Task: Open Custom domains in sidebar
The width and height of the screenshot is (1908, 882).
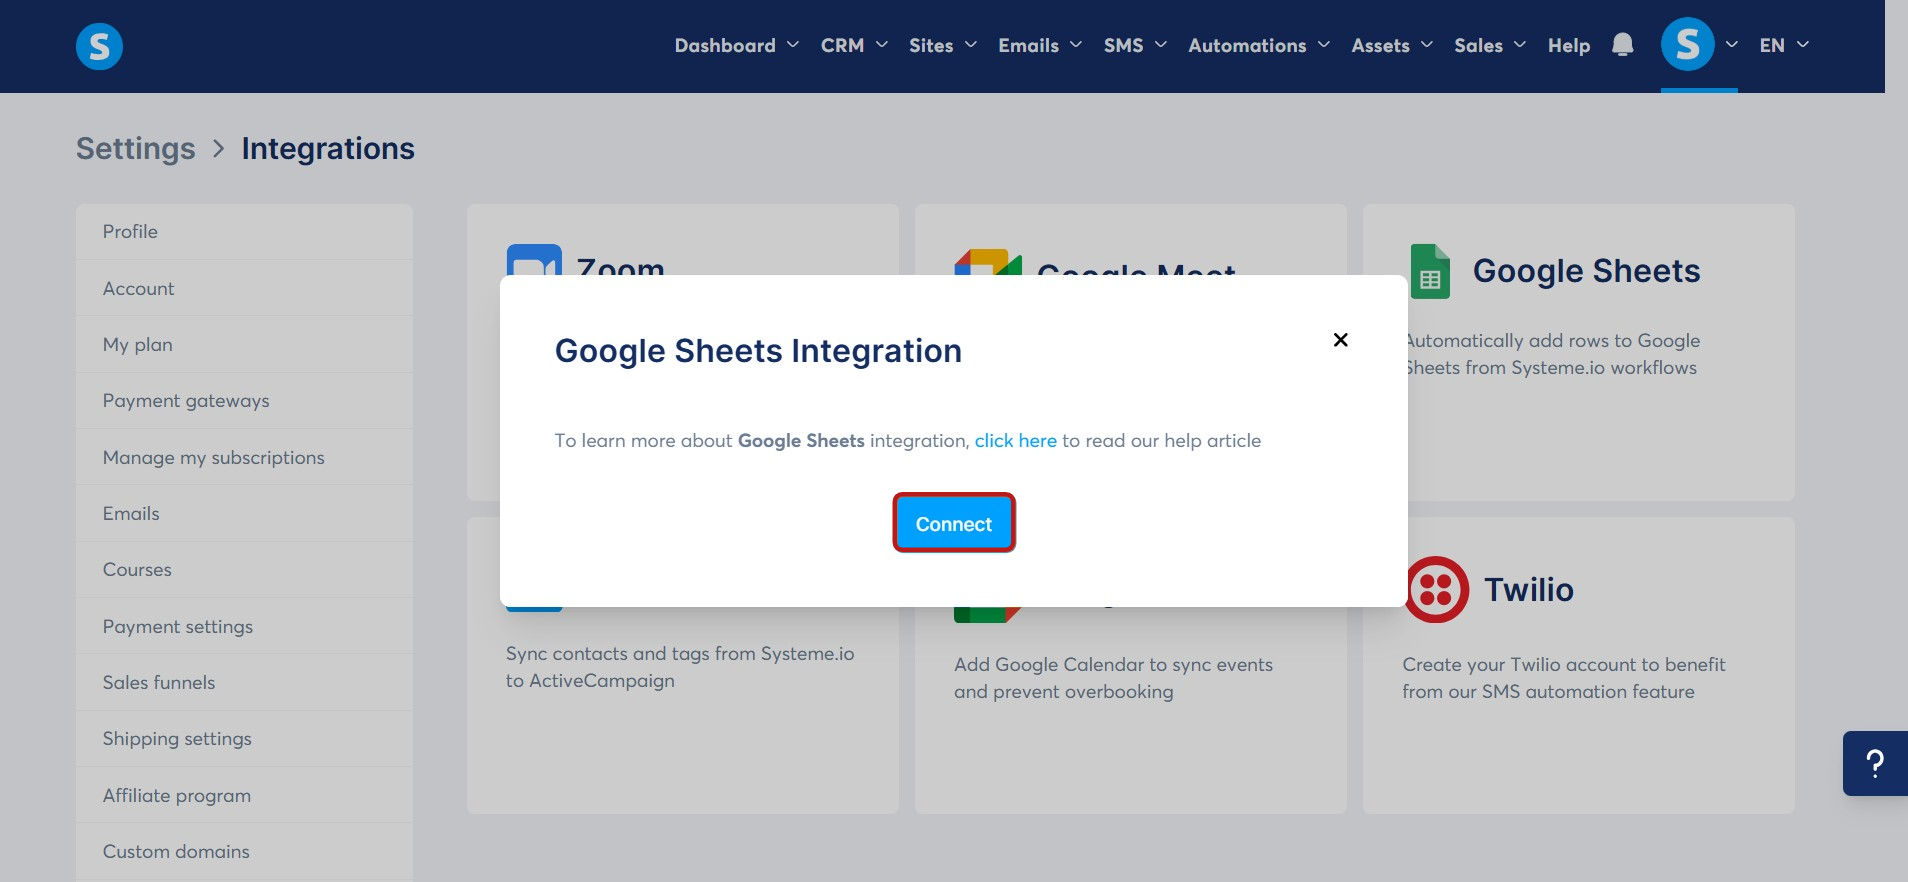Action: click(x=244, y=852)
